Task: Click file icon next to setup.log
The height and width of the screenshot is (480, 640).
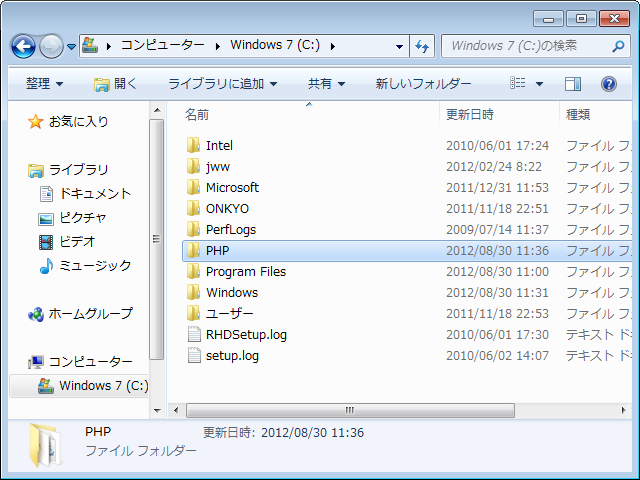Action: (194, 355)
